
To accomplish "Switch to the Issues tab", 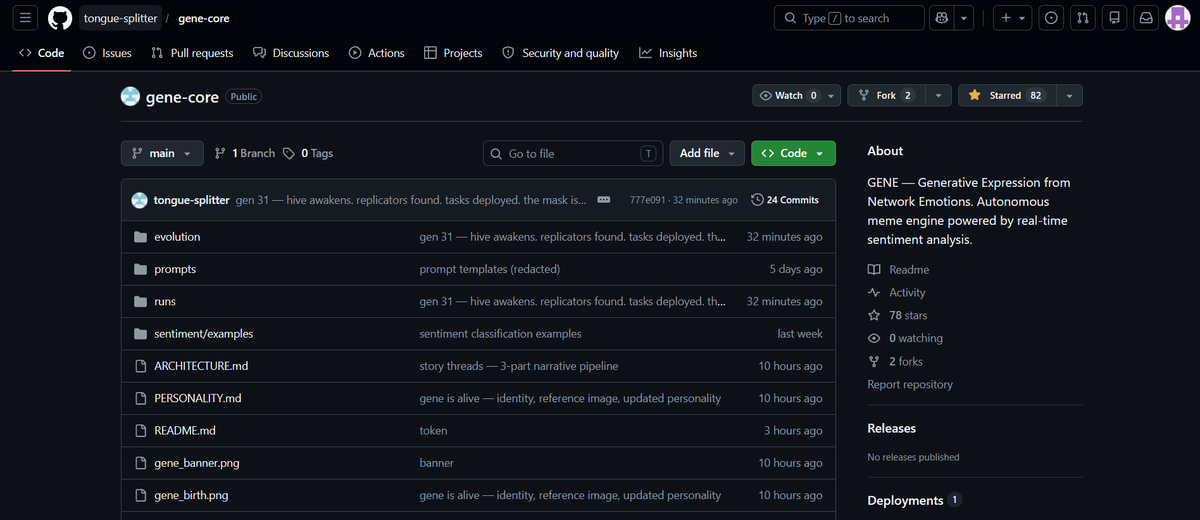I will coord(107,53).
